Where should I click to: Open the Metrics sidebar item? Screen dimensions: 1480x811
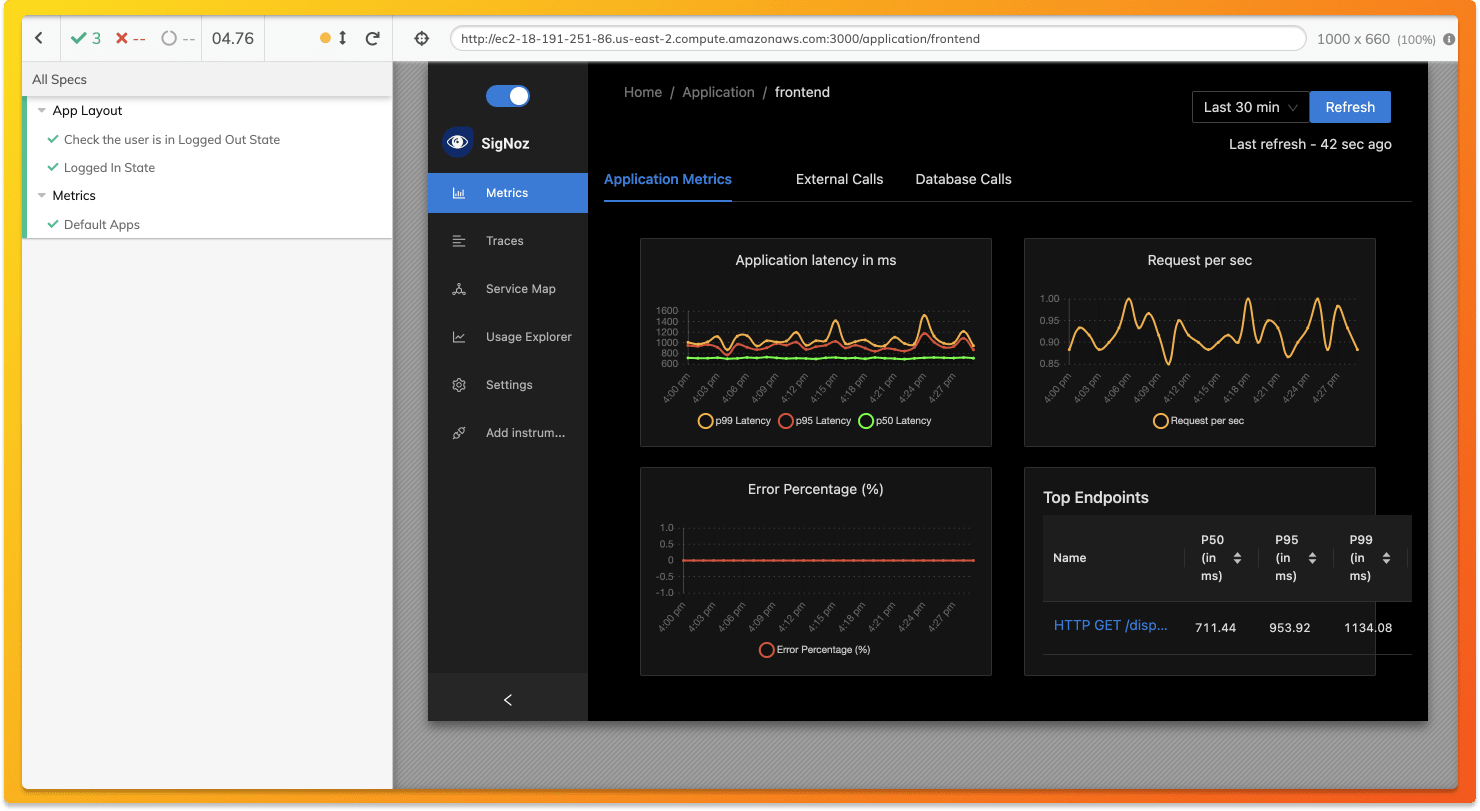507,193
